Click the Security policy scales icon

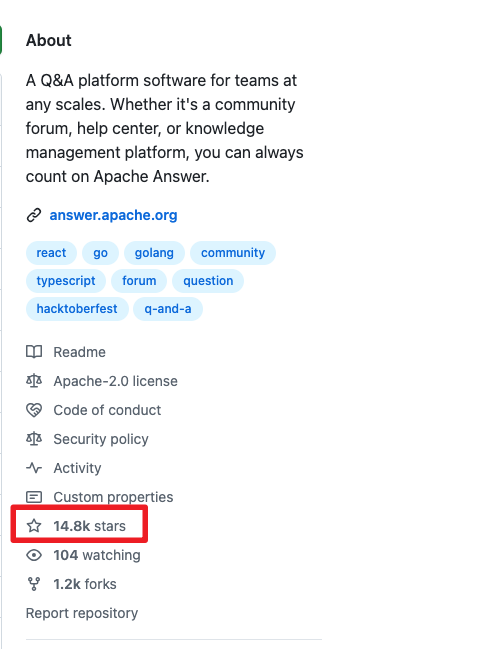34,439
